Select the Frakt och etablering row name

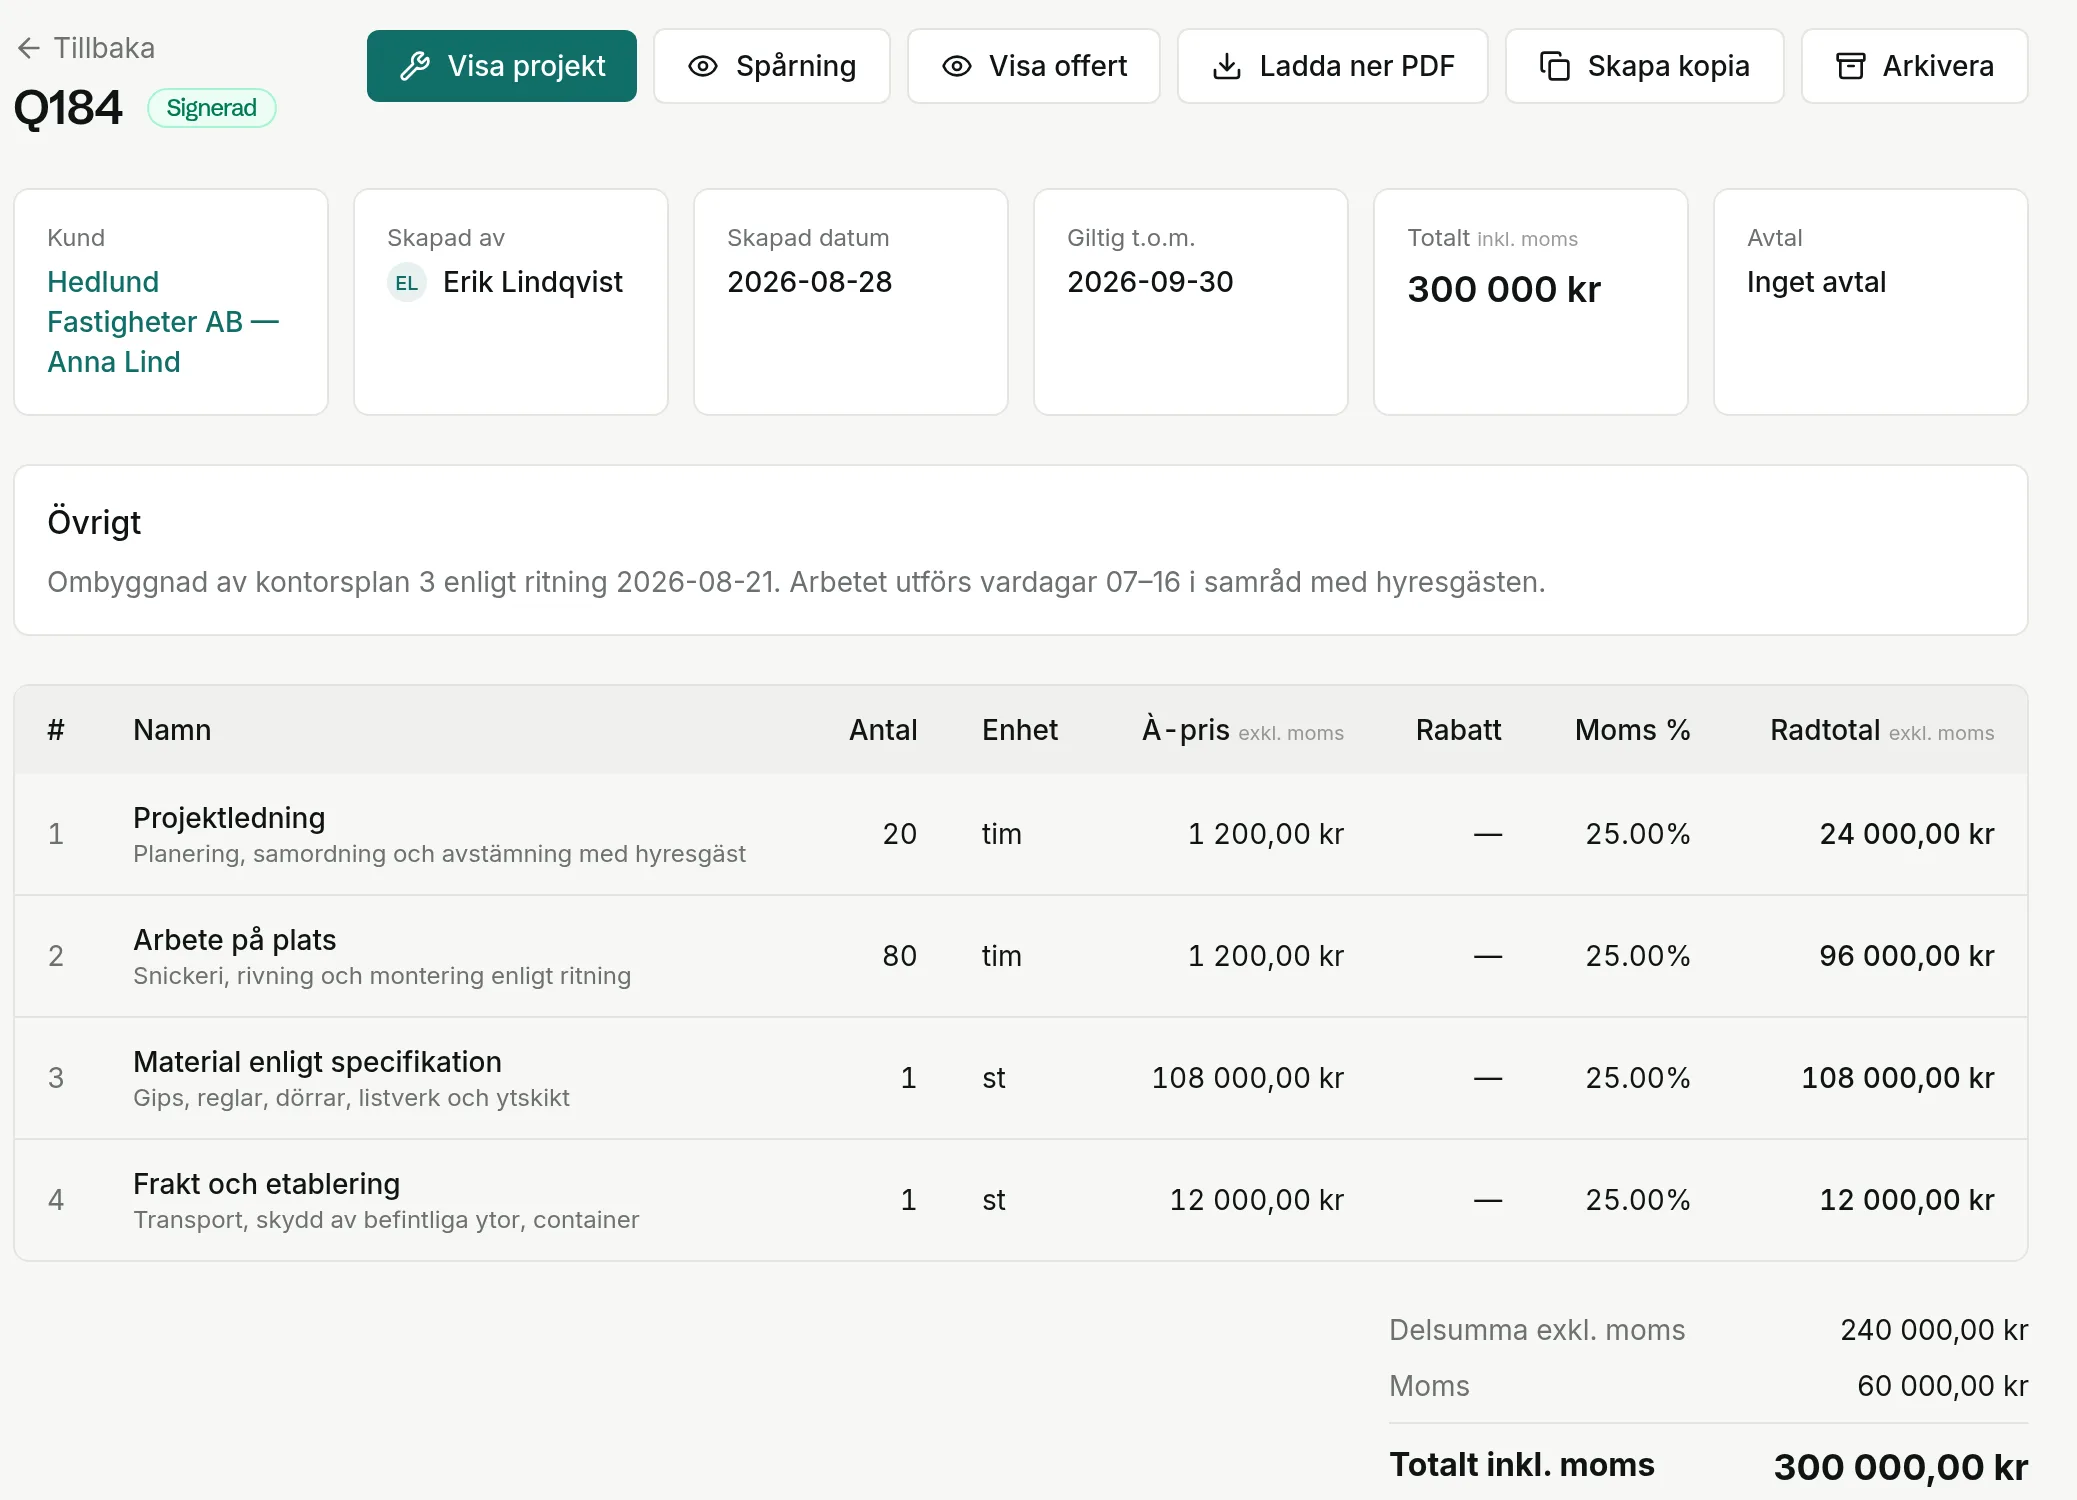266,1184
